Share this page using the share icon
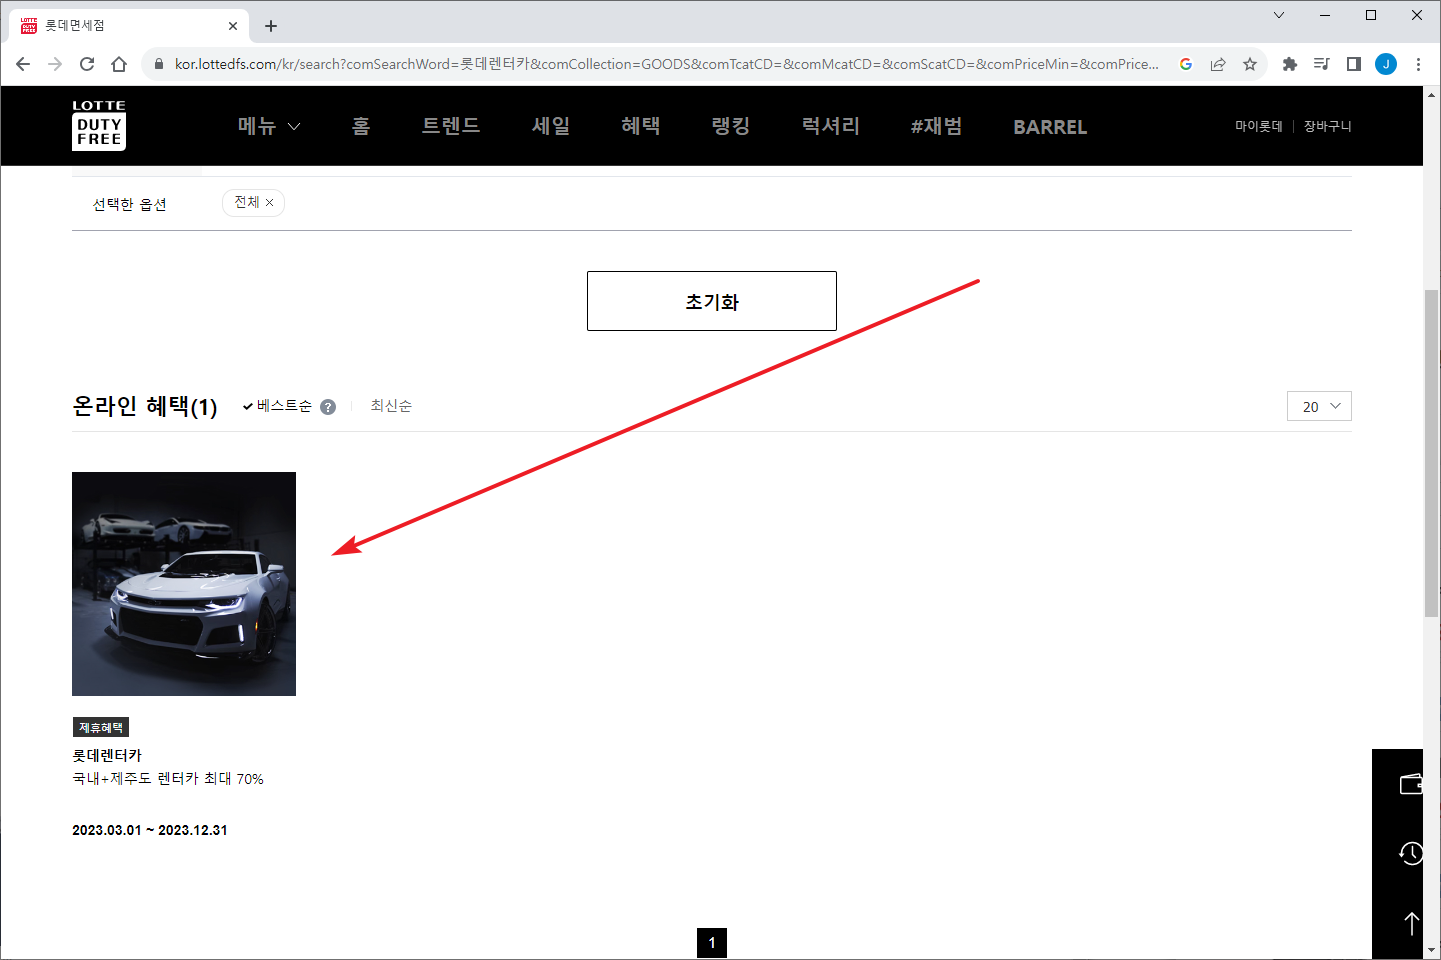Viewport: 1441px width, 960px height. (x=1218, y=64)
